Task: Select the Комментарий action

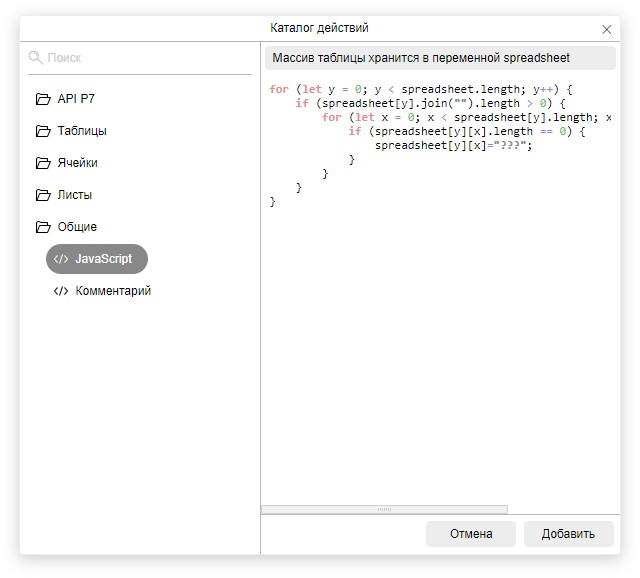Action: [x=113, y=291]
